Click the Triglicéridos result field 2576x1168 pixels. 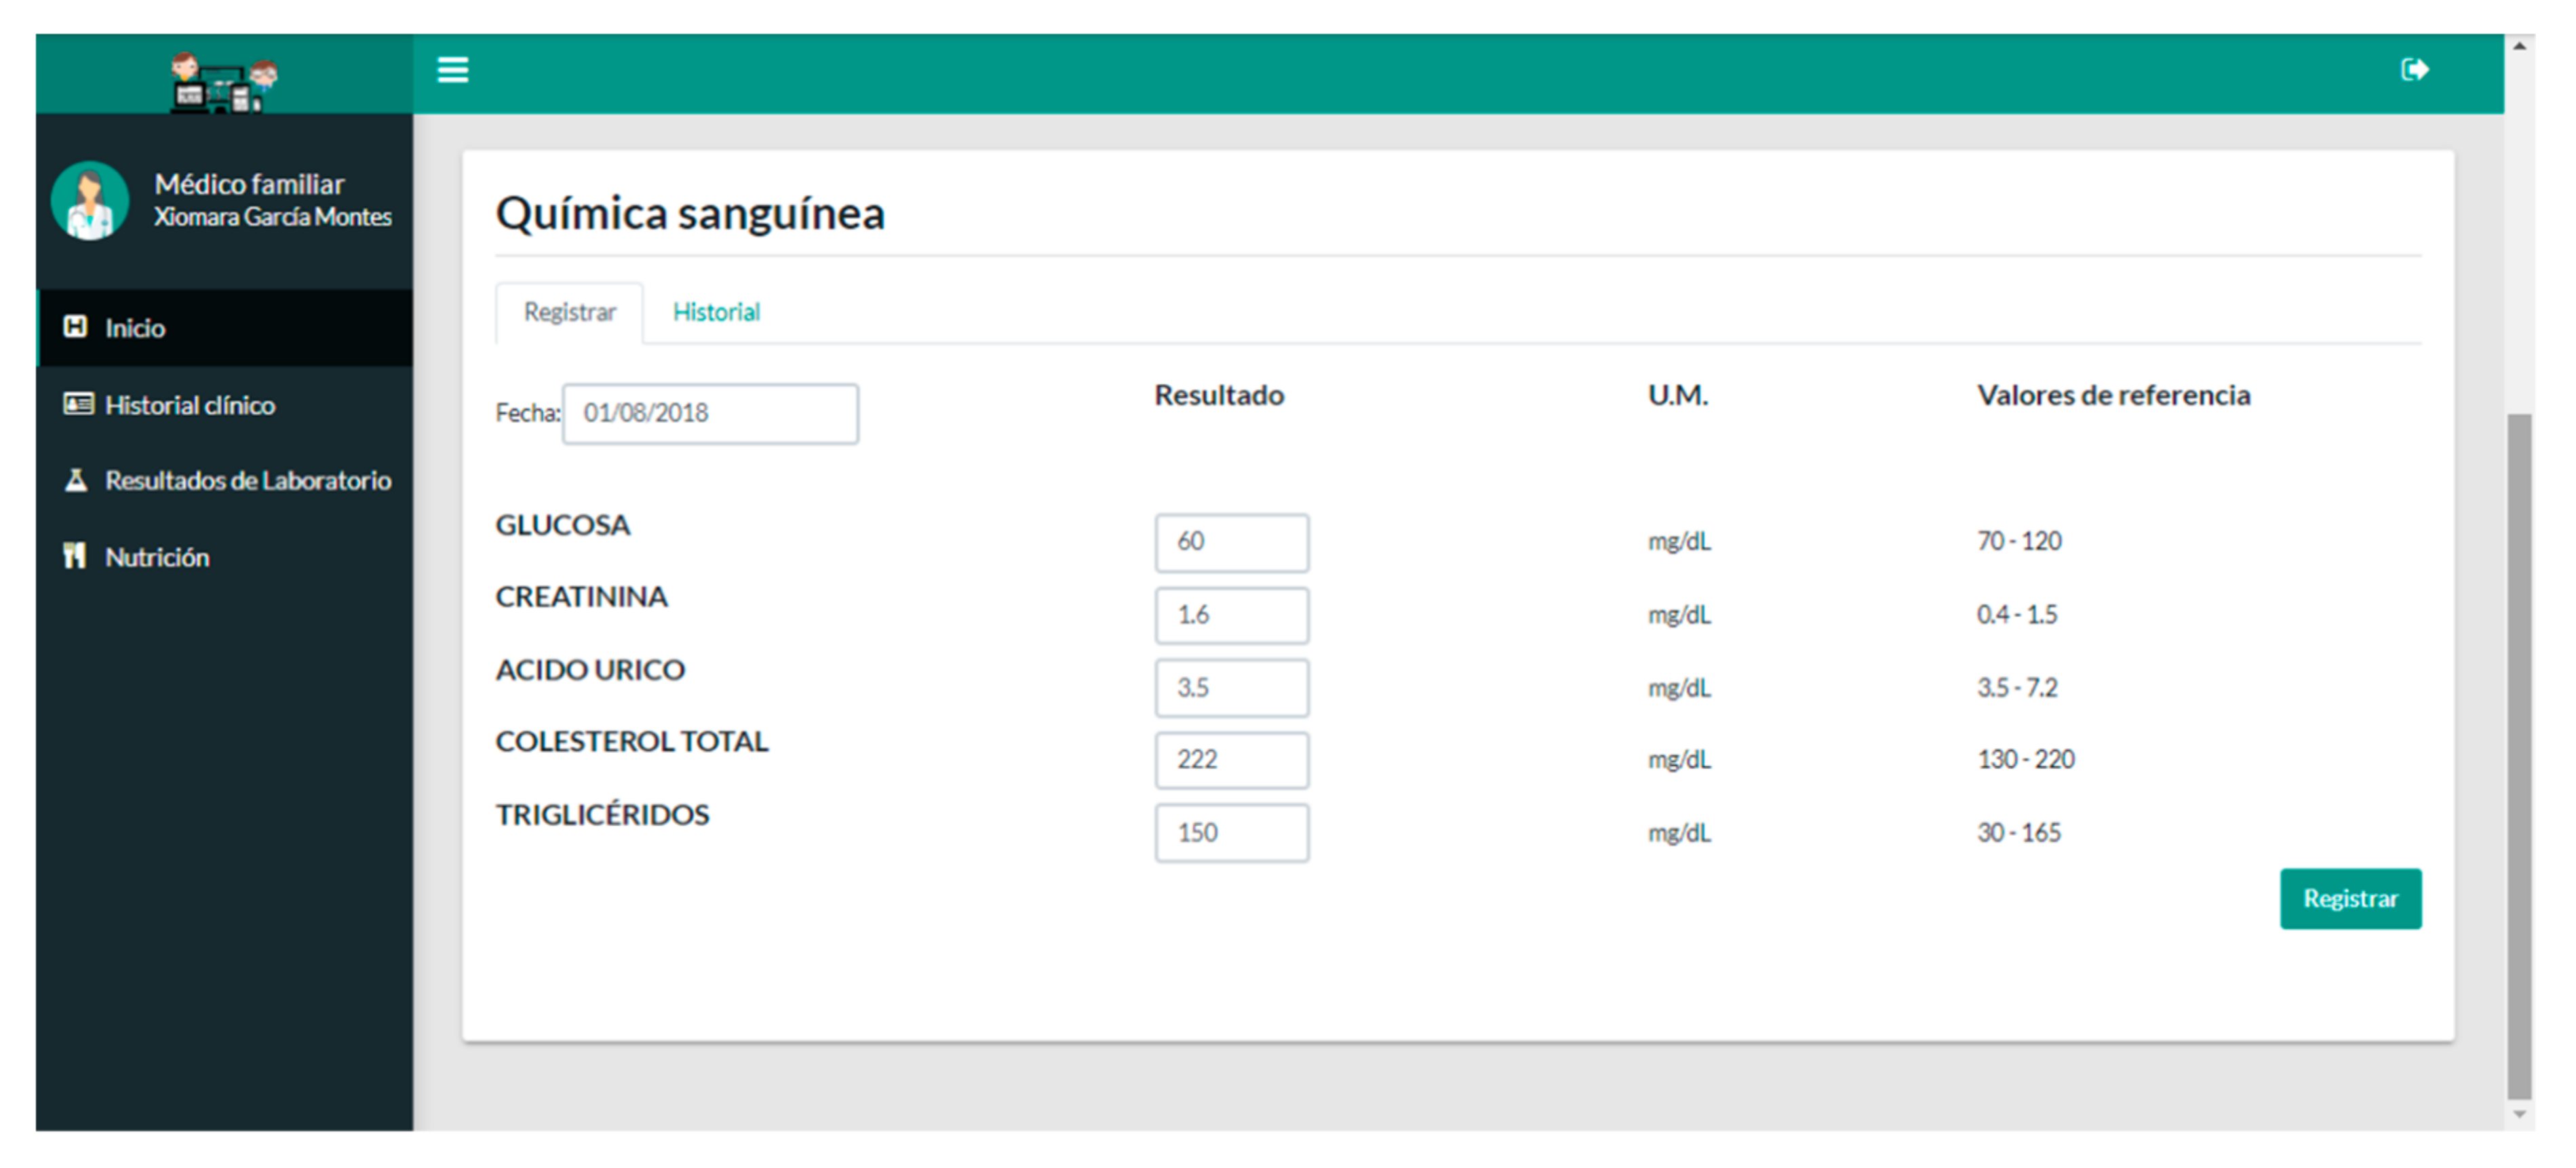[1231, 833]
